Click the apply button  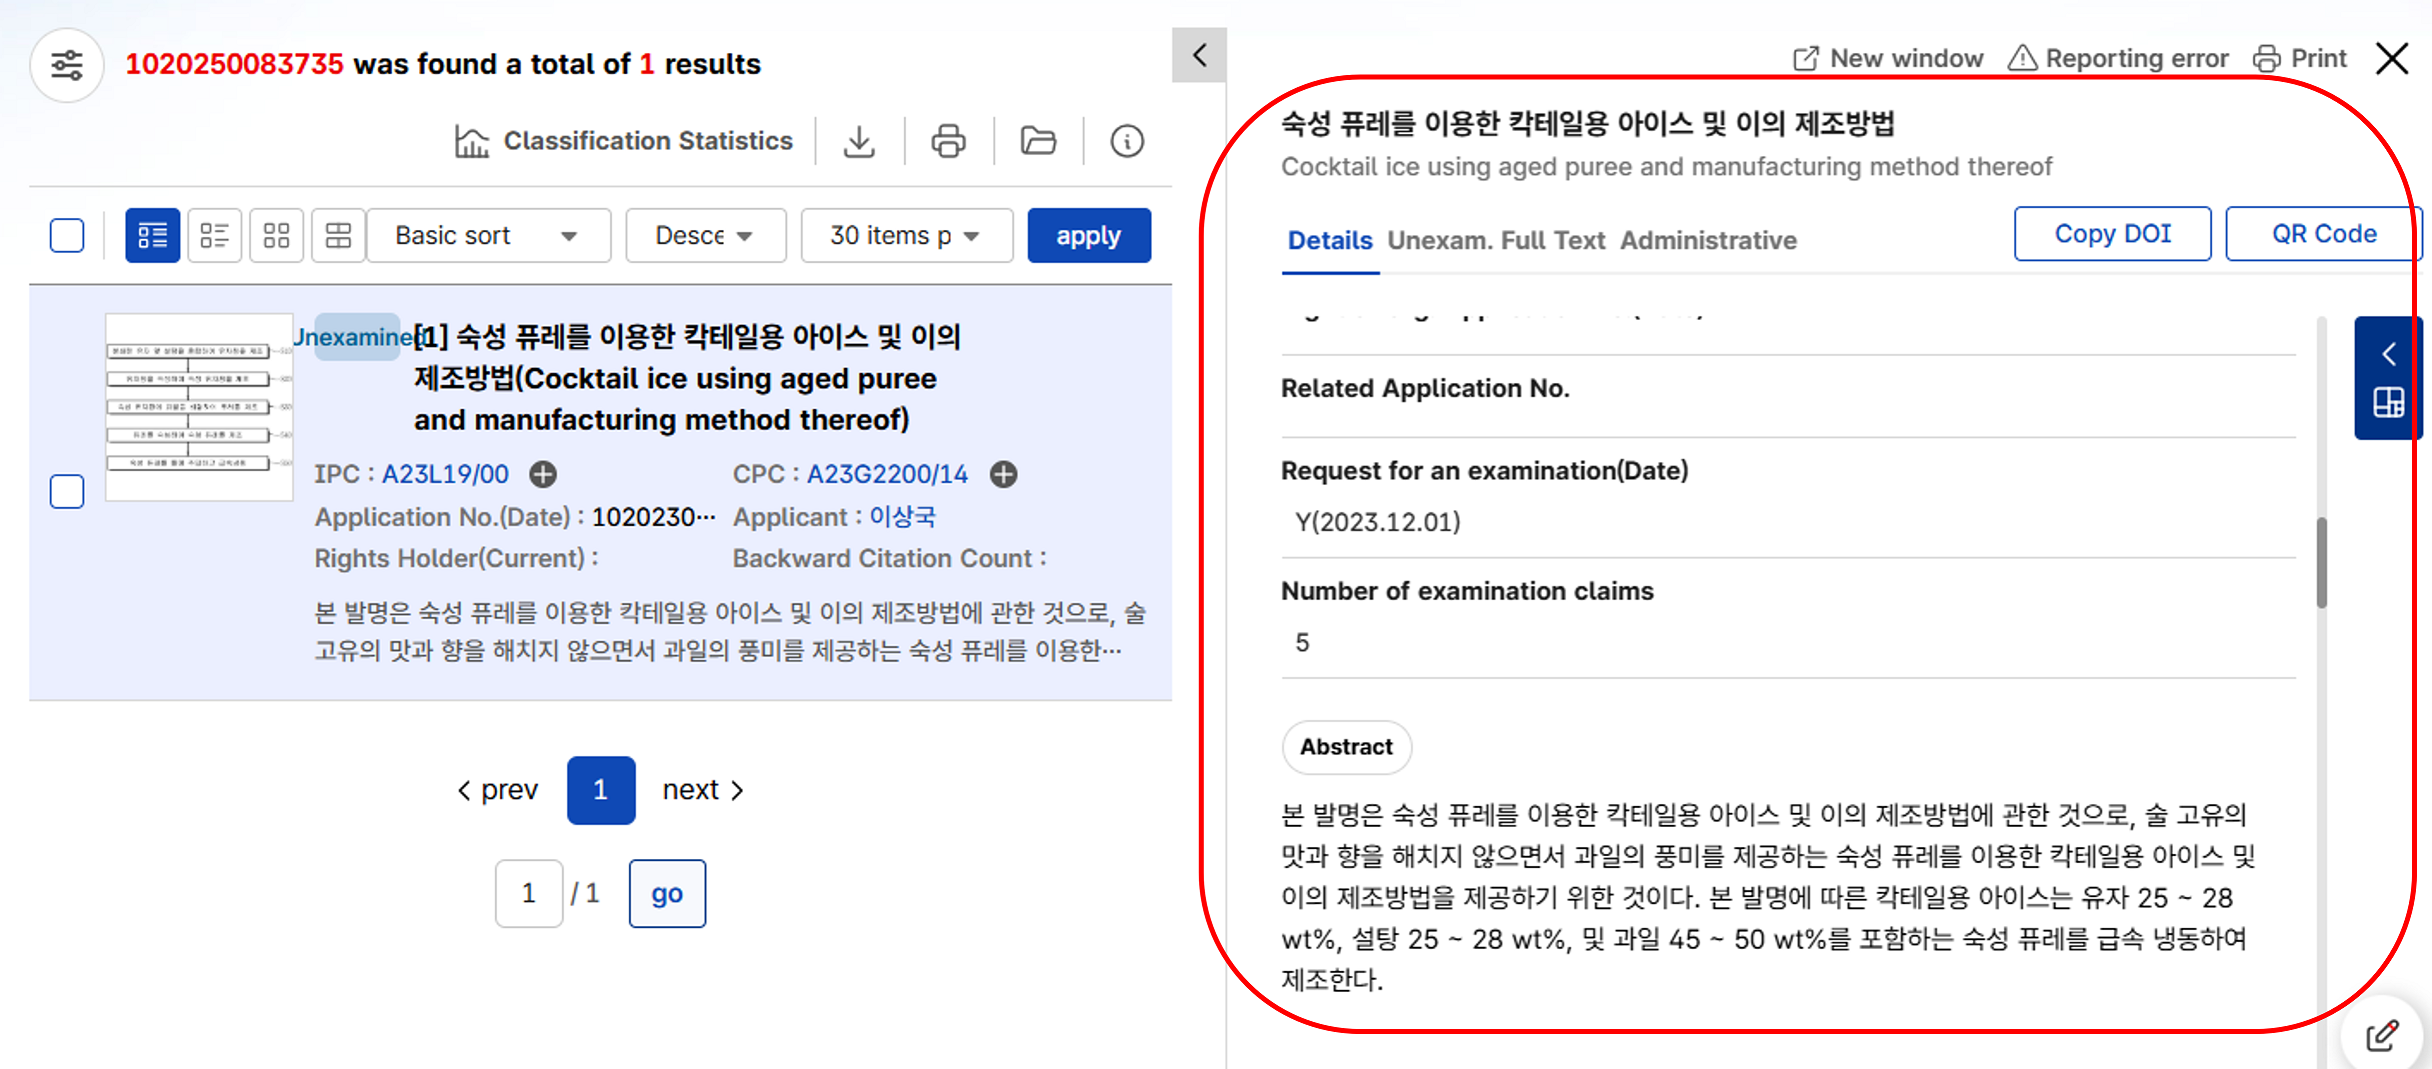click(1088, 236)
